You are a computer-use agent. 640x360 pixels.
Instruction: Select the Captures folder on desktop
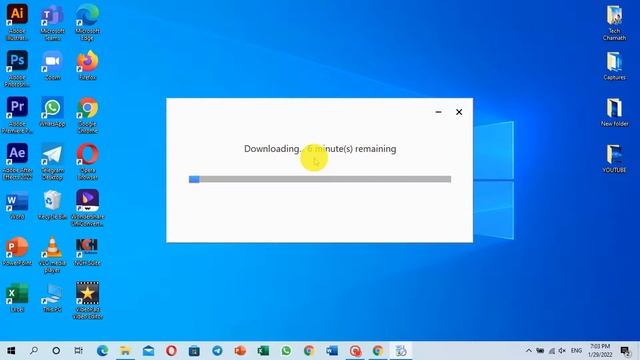614,65
